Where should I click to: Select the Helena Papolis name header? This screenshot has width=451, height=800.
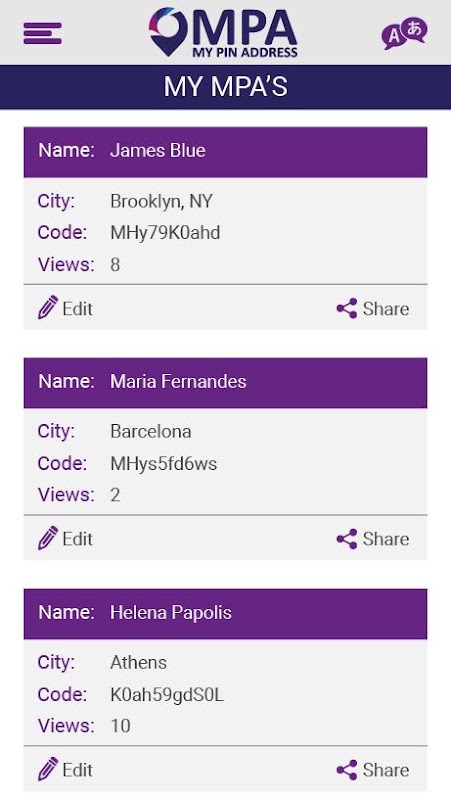click(226, 614)
